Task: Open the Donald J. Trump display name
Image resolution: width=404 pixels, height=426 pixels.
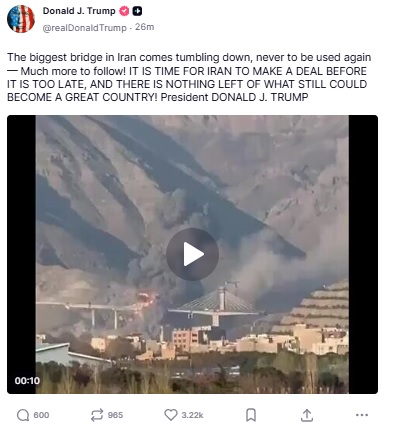Action: (79, 11)
